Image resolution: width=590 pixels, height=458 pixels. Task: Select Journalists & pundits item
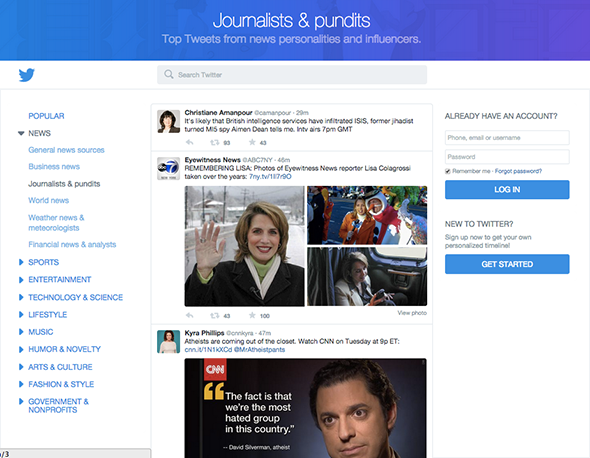(64, 184)
